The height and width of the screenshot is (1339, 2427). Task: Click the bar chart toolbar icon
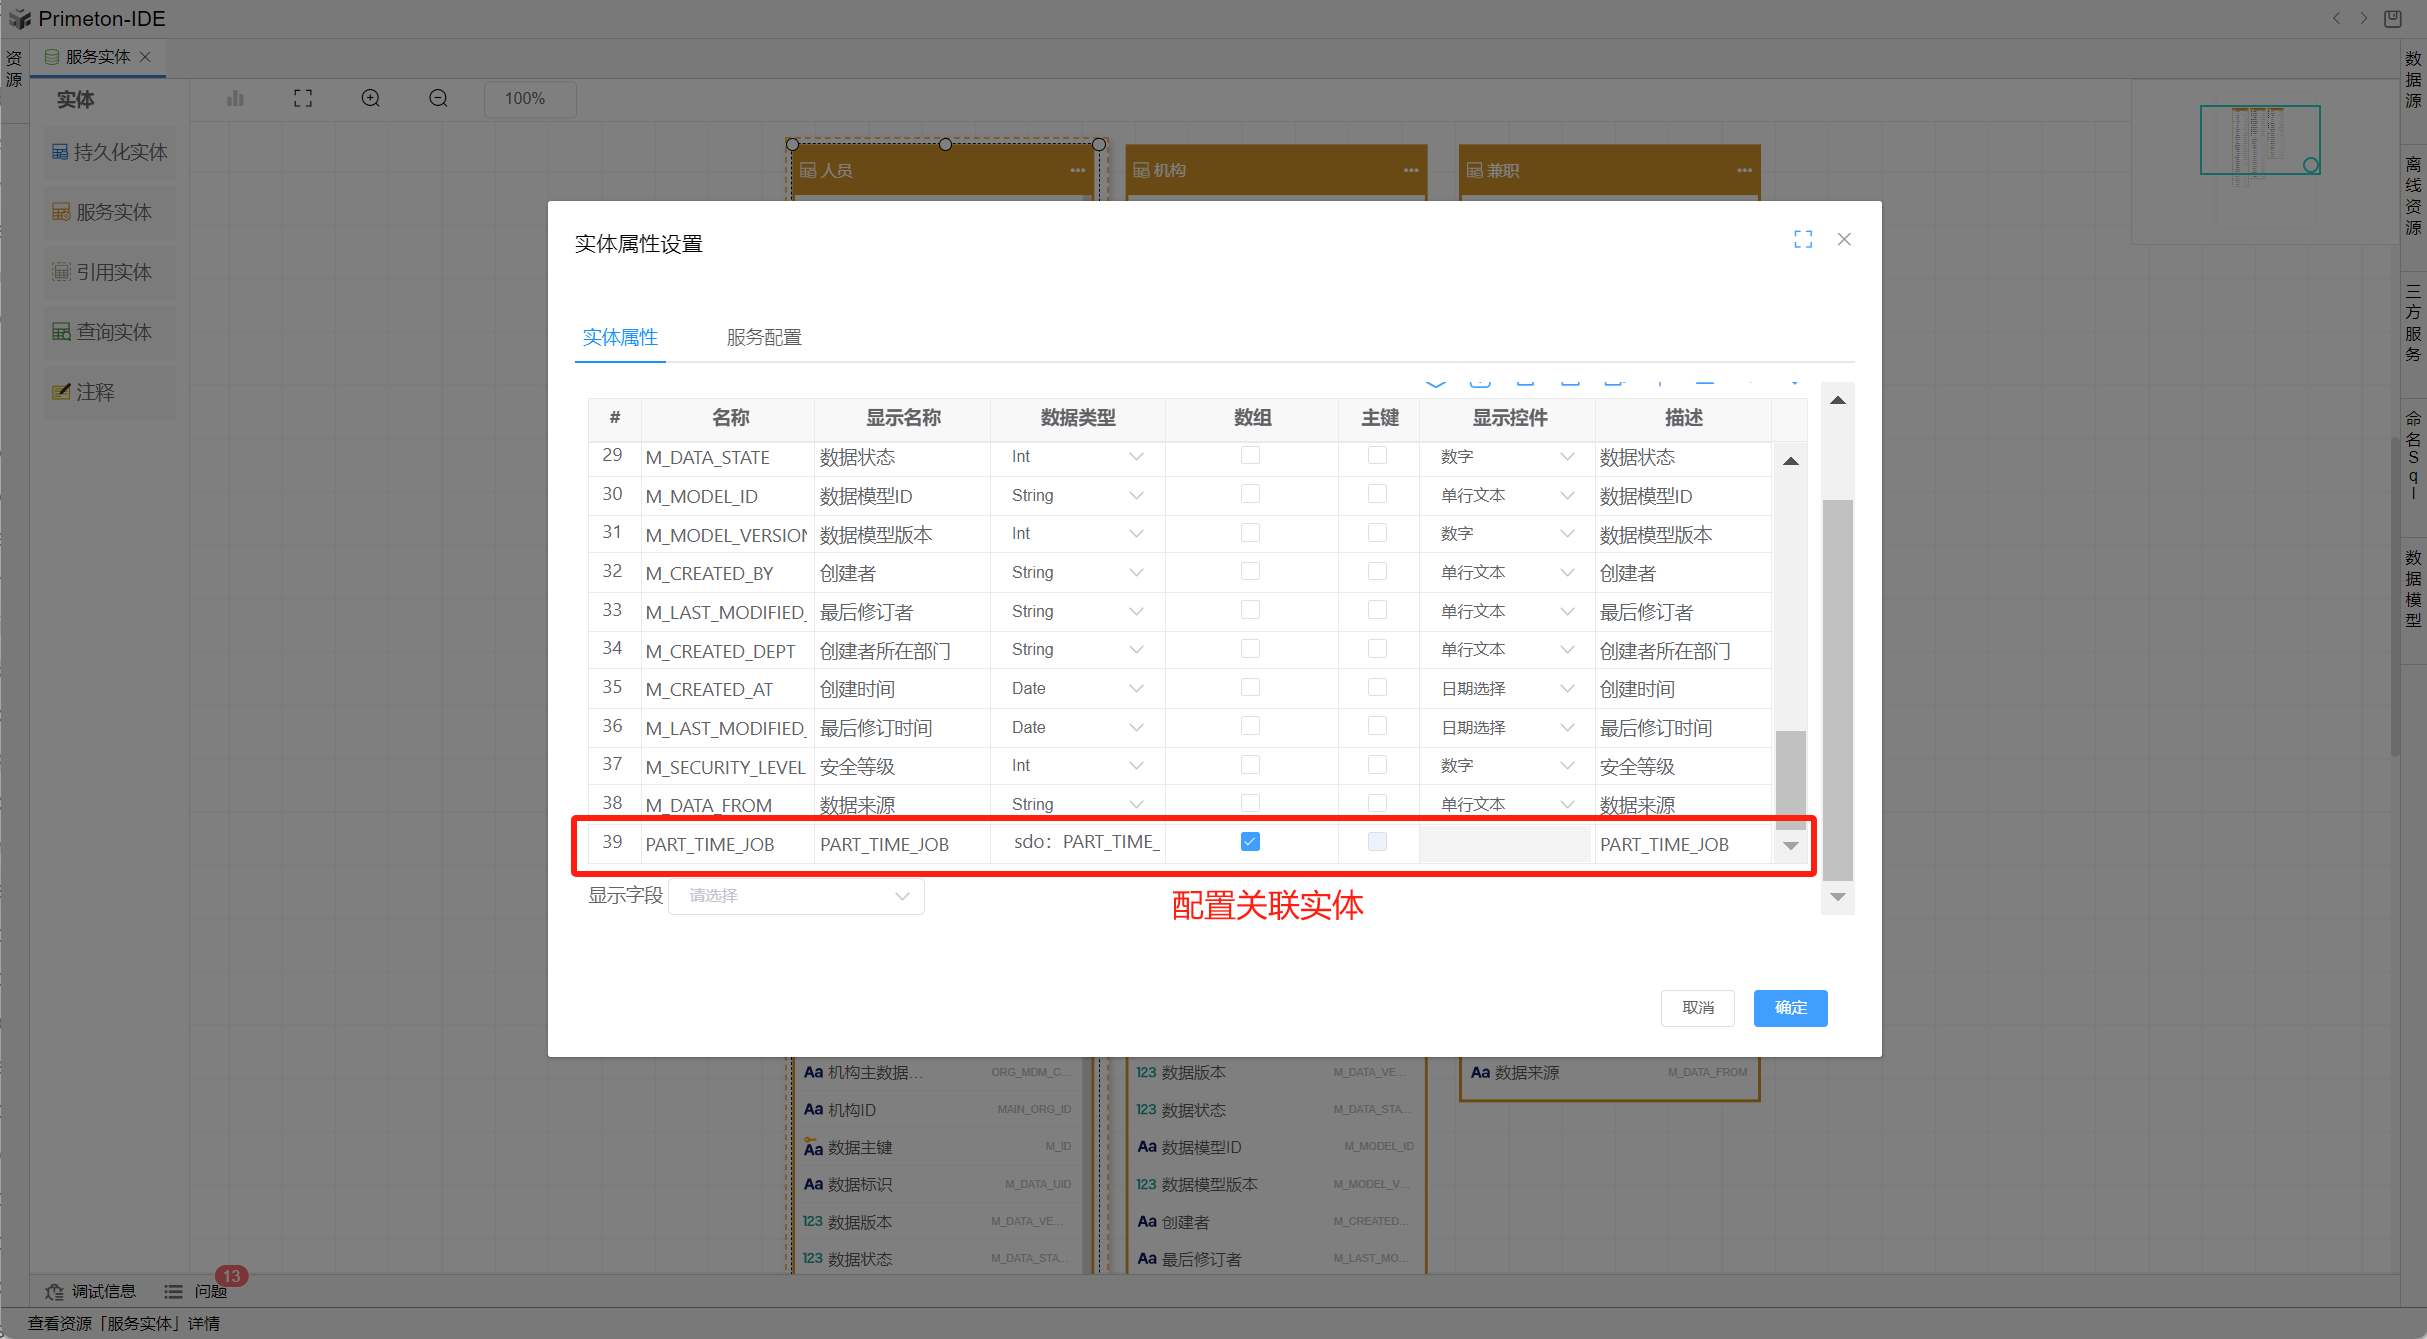click(235, 98)
